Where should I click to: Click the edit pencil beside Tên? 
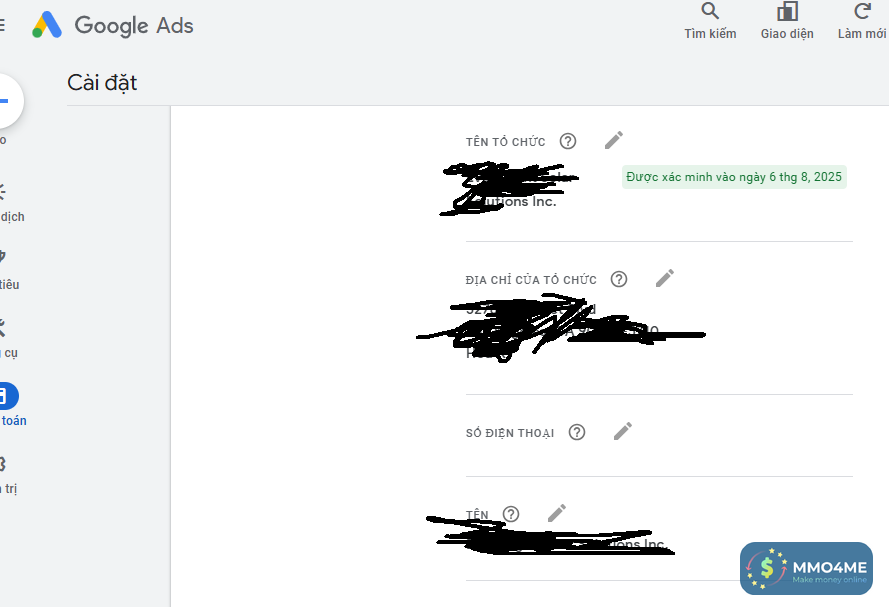coord(557,513)
